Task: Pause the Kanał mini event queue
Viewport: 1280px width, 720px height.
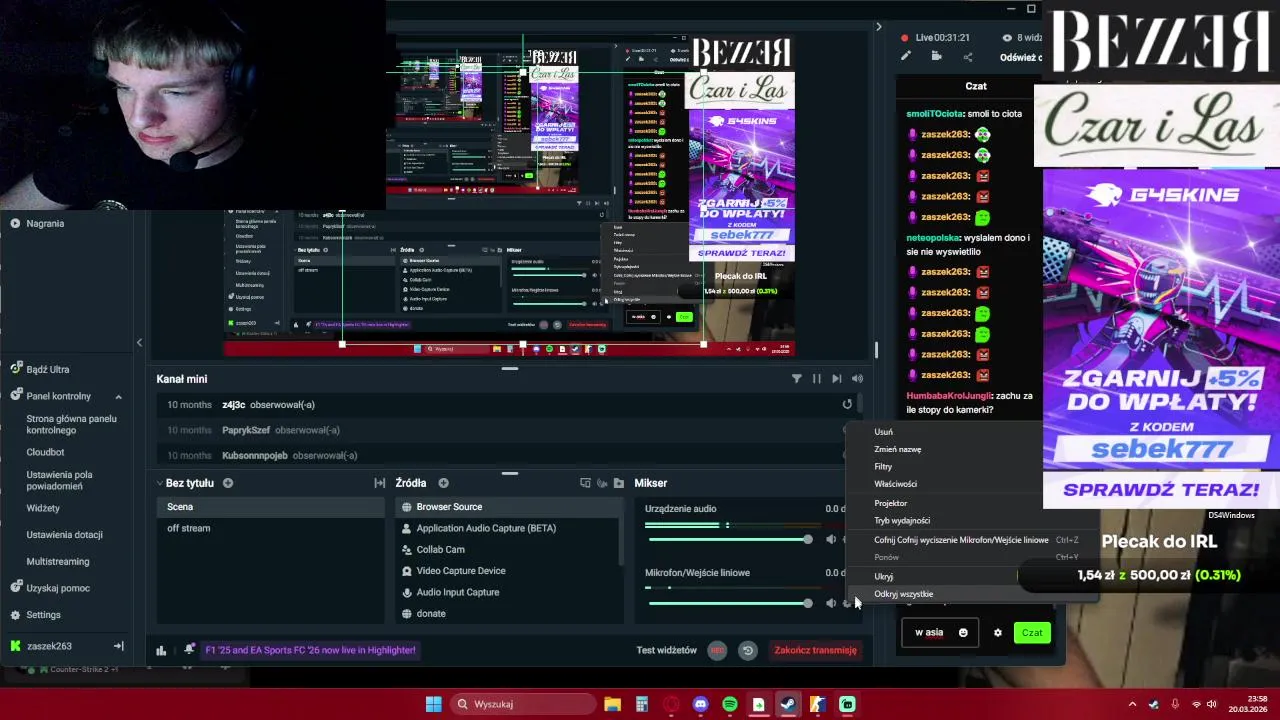Action: 816,379
